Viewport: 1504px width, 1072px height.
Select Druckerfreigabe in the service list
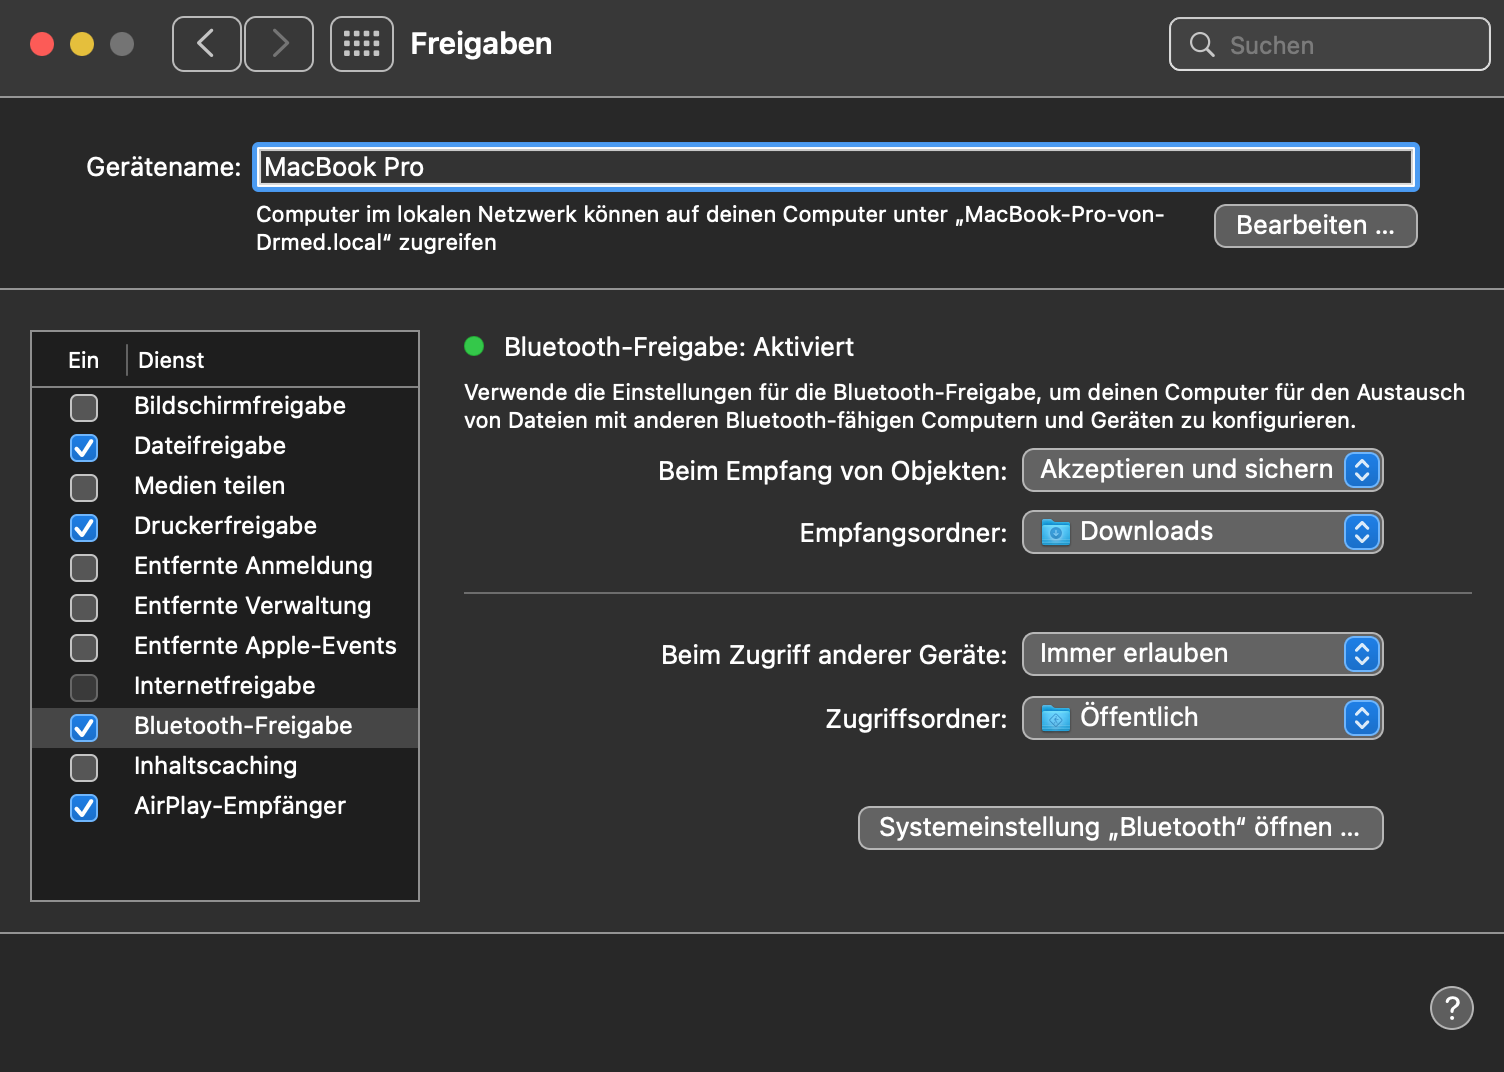click(x=225, y=526)
